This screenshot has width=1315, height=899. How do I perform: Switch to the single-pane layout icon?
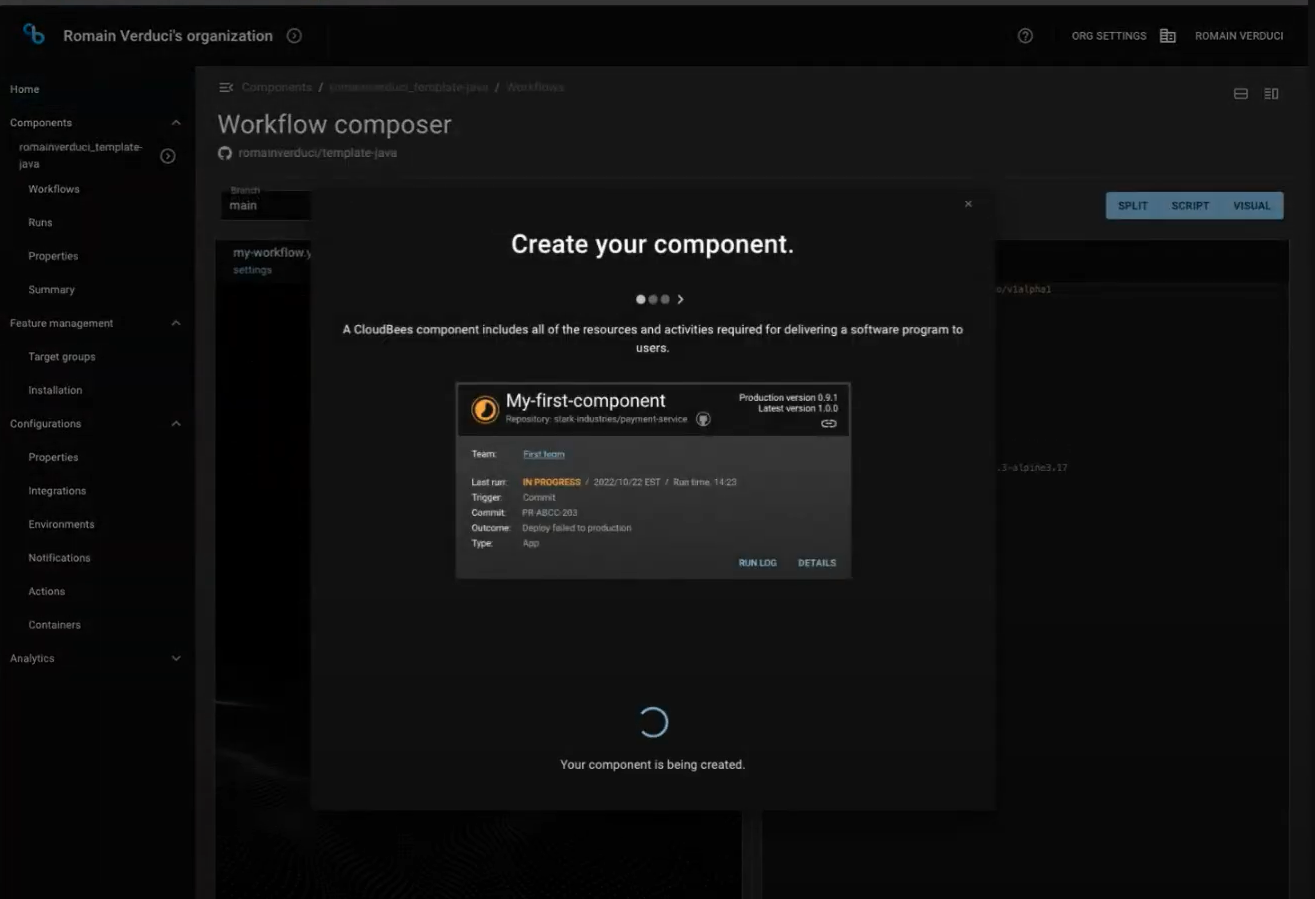(1241, 94)
